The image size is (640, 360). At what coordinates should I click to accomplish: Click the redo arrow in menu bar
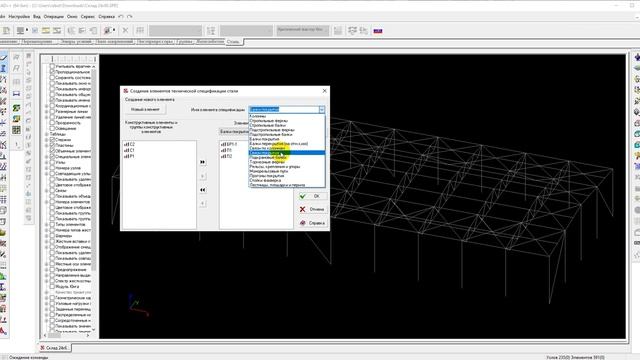(x=130, y=17)
